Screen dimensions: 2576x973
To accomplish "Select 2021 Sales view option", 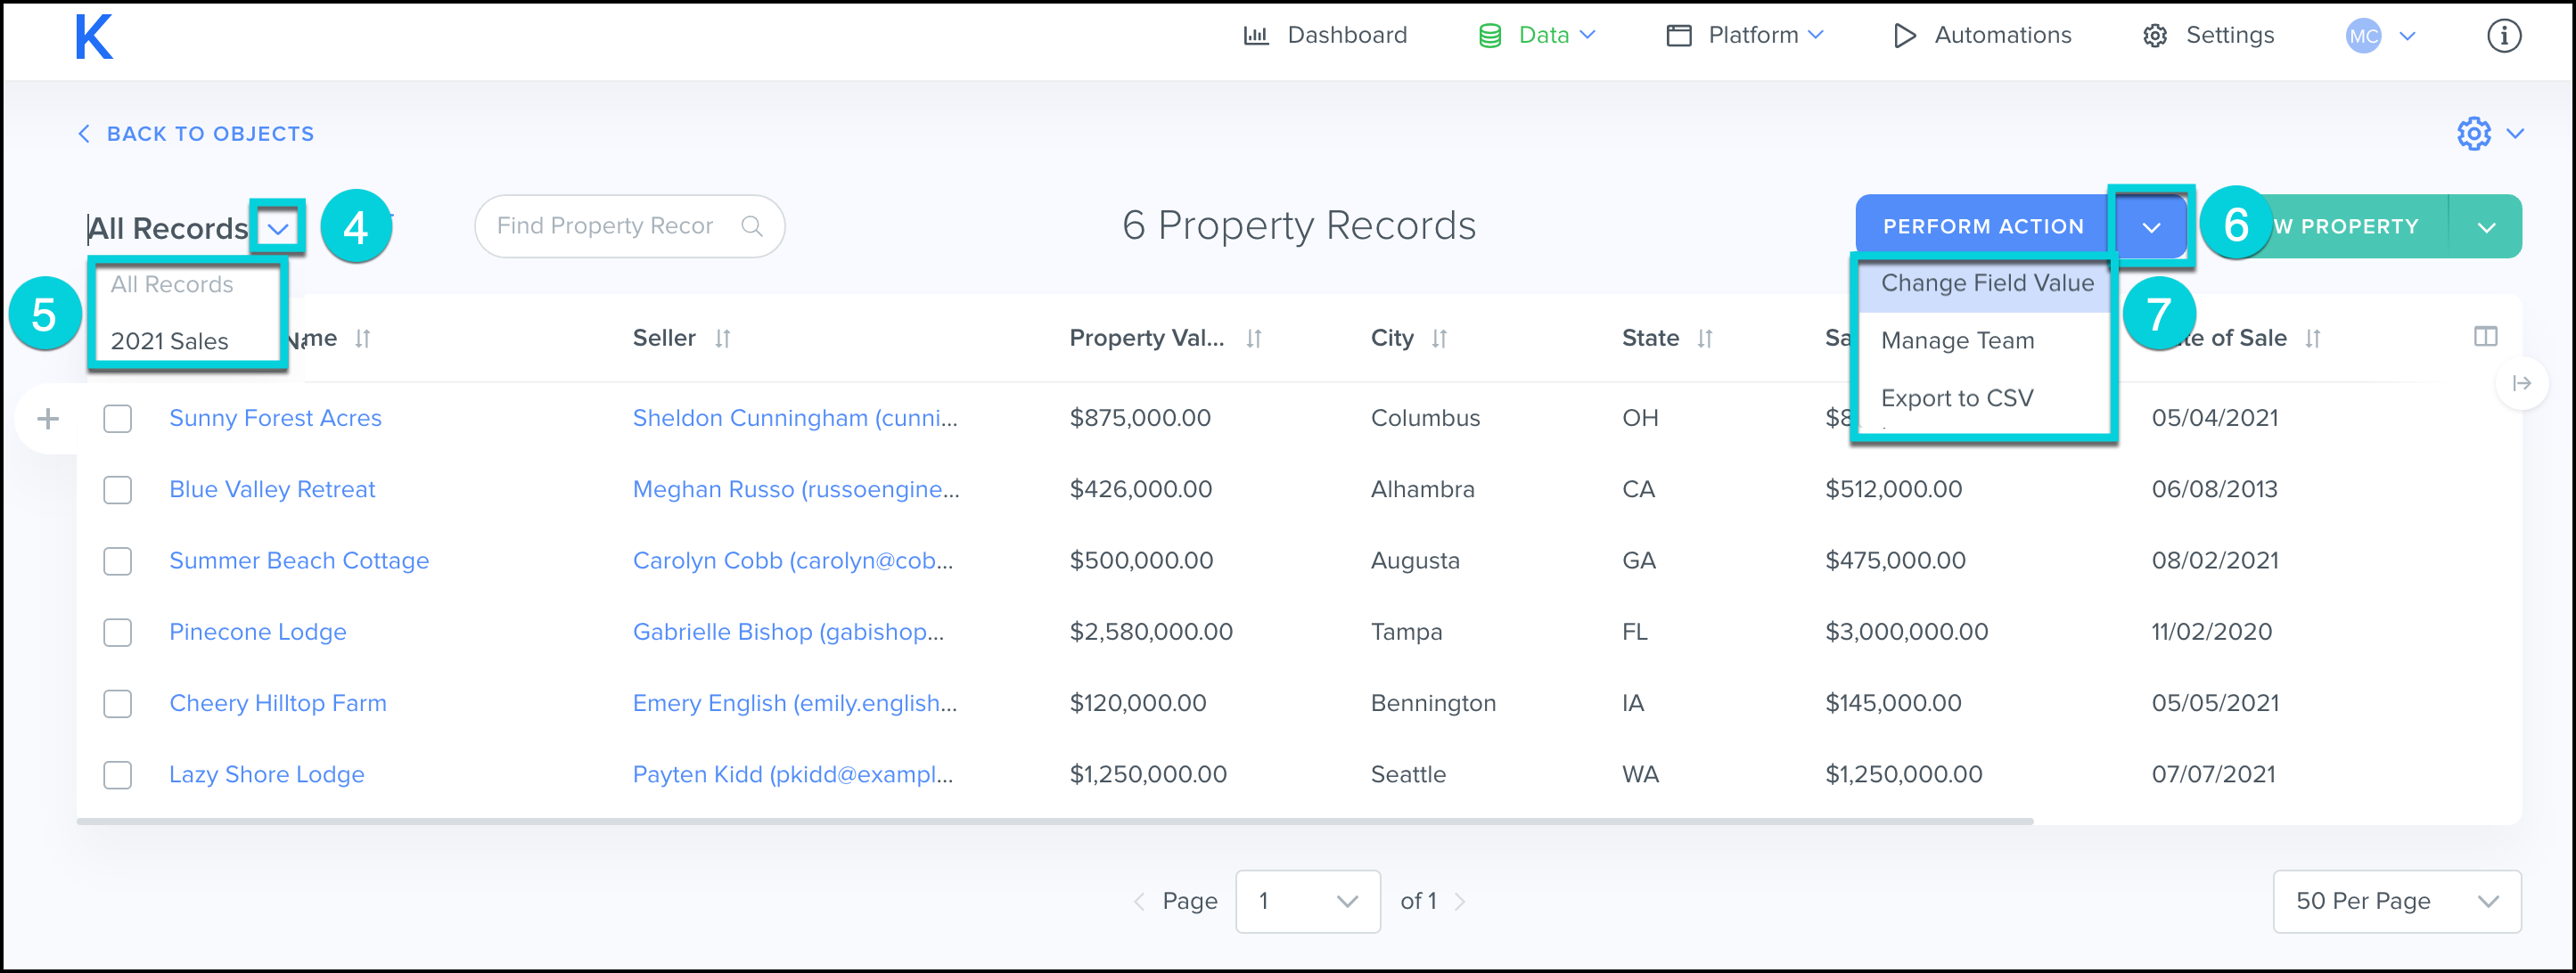I will [170, 341].
